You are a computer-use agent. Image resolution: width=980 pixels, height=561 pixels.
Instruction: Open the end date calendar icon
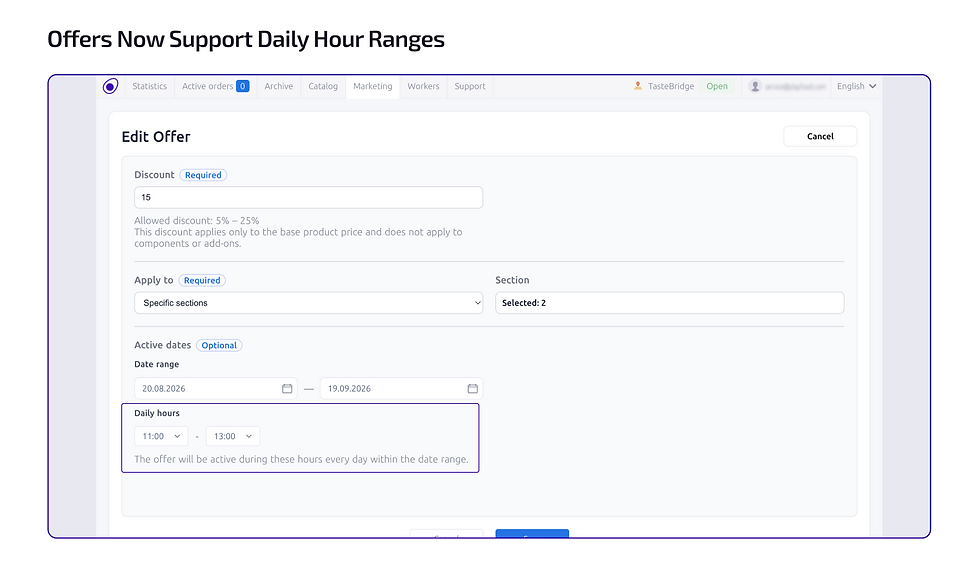[472, 389]
